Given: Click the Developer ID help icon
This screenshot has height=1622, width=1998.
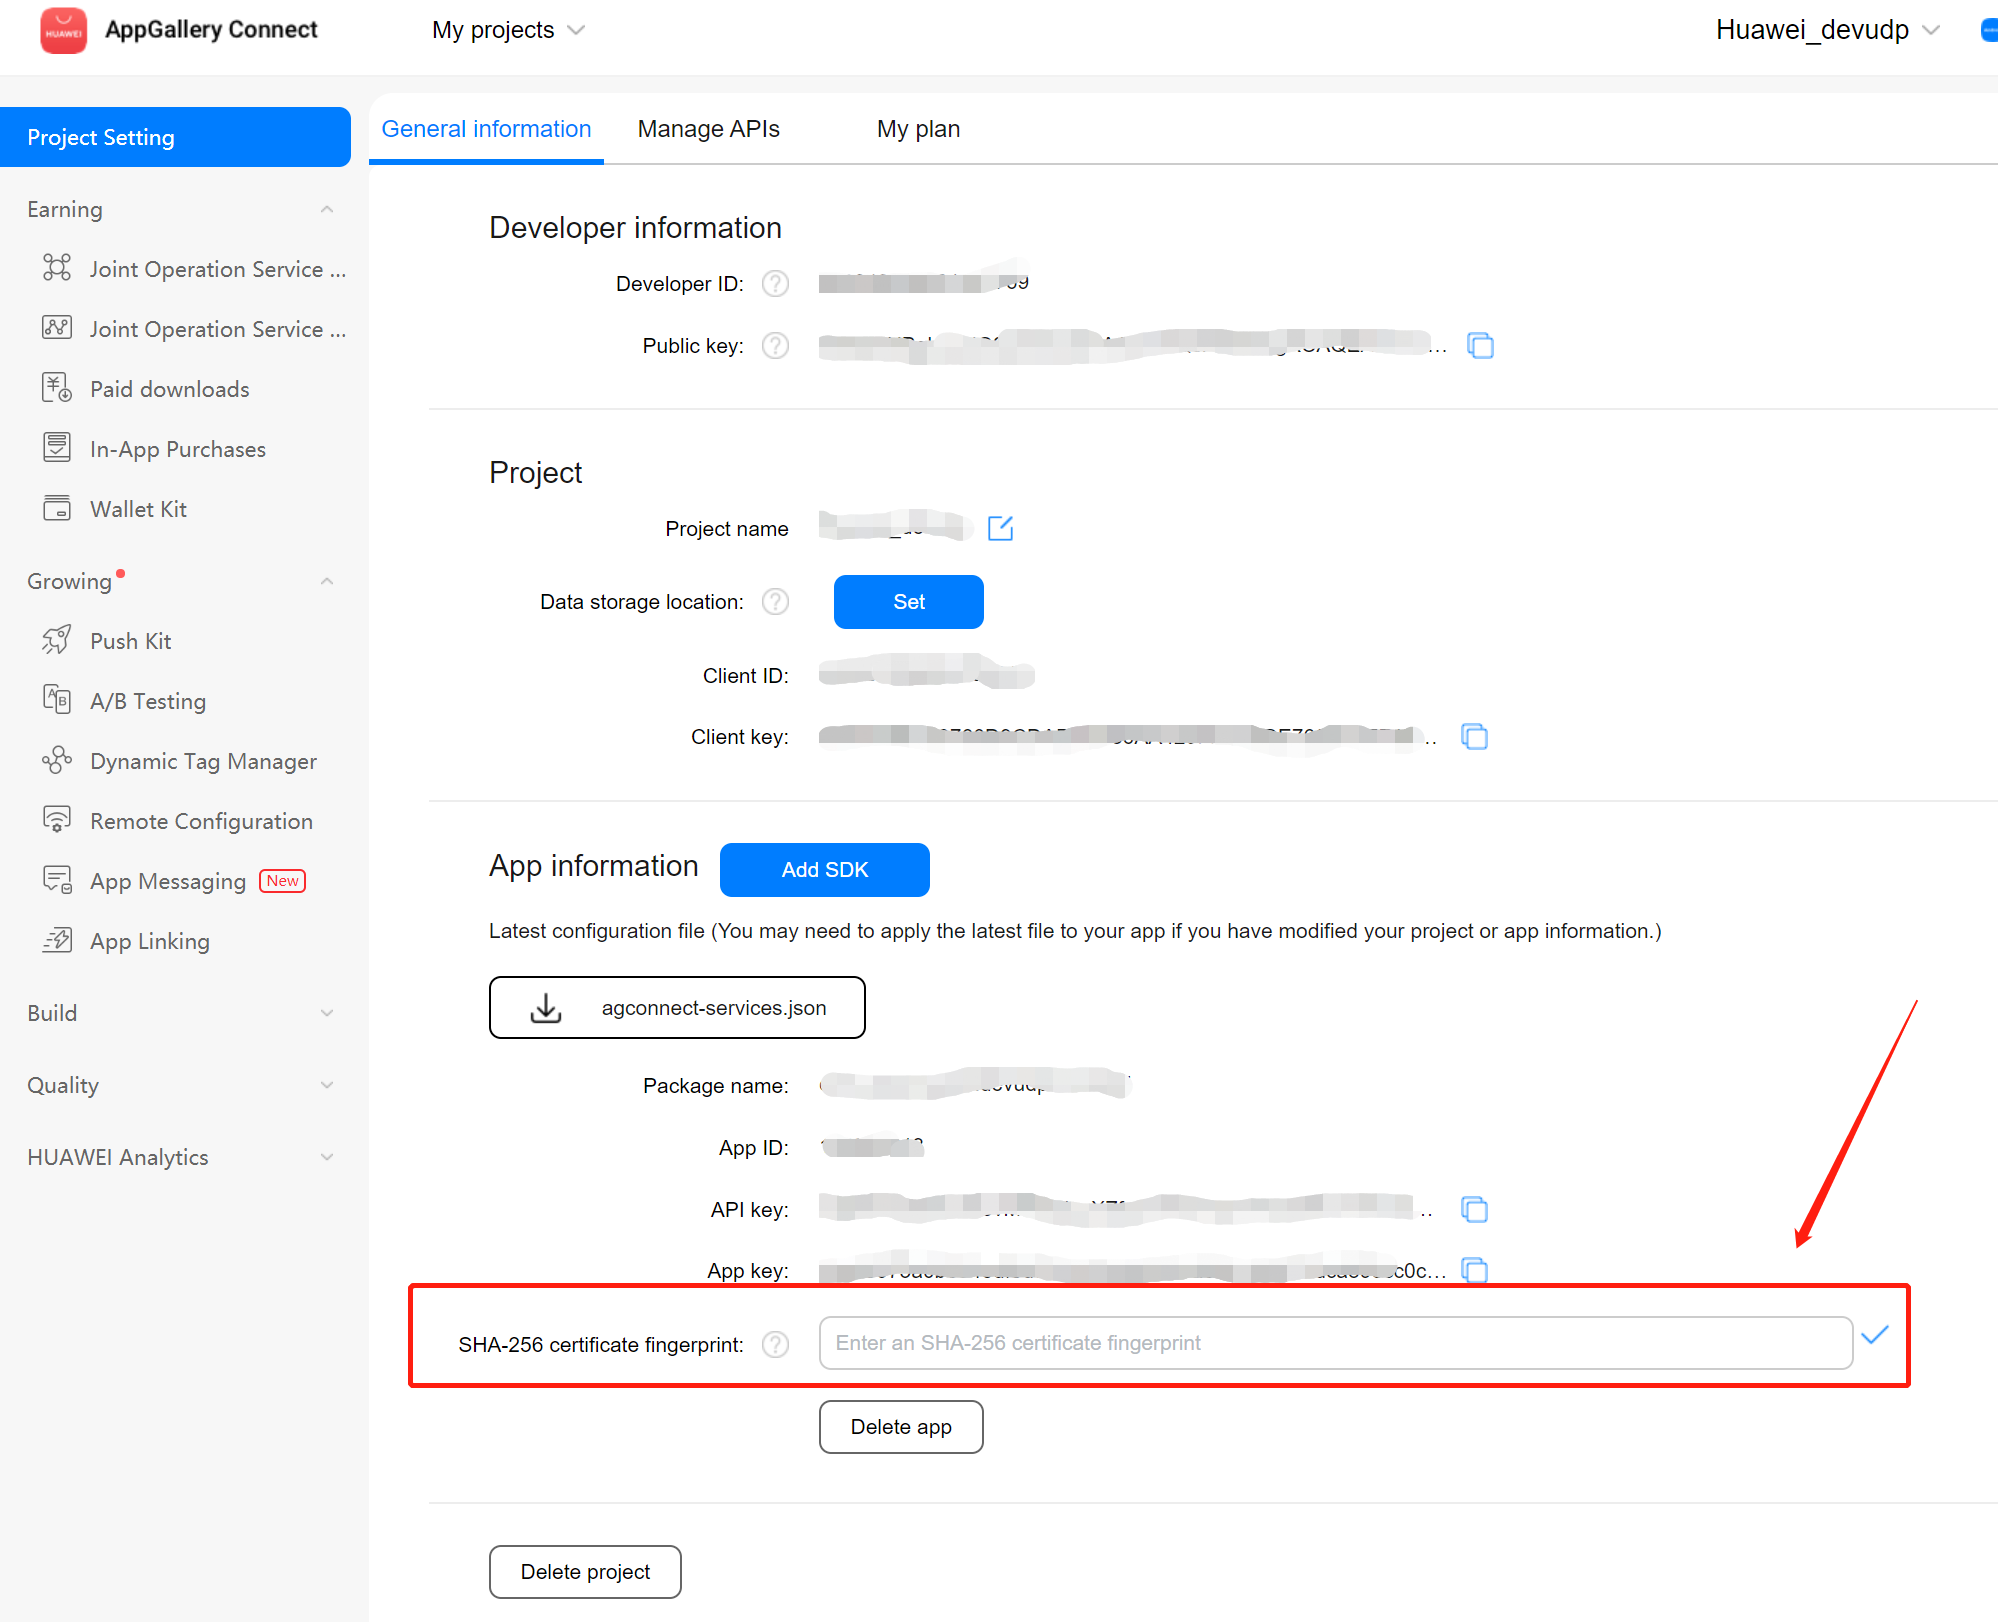Looking at the screenshot, I should pos(775,284).
